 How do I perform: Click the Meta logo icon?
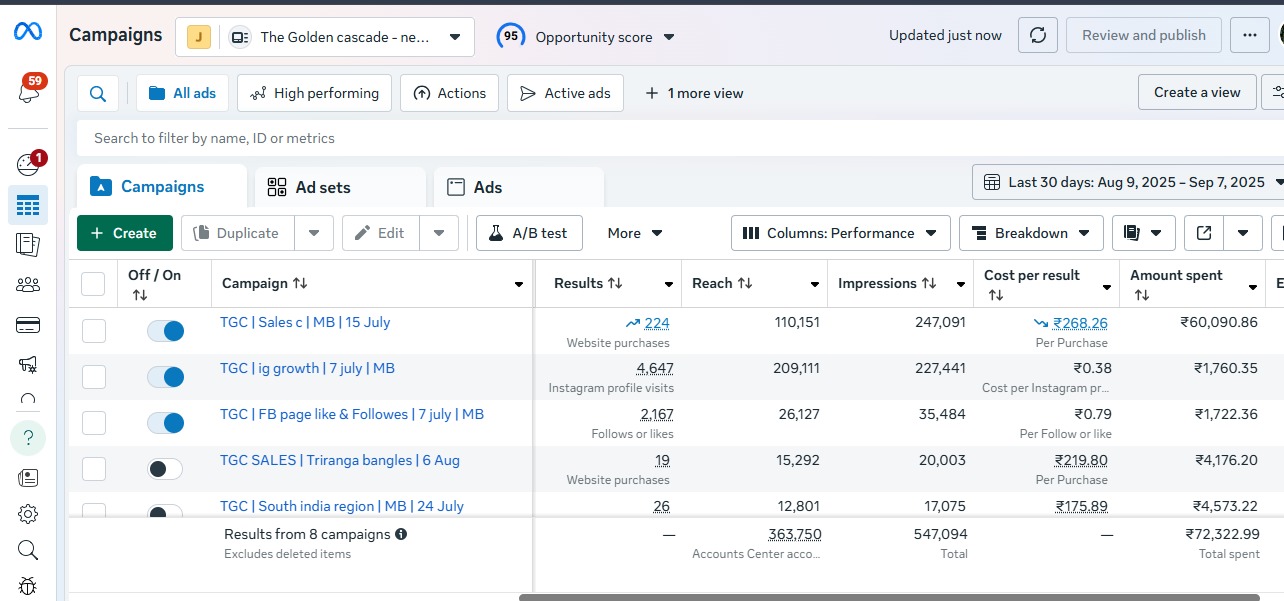[27, 32]
